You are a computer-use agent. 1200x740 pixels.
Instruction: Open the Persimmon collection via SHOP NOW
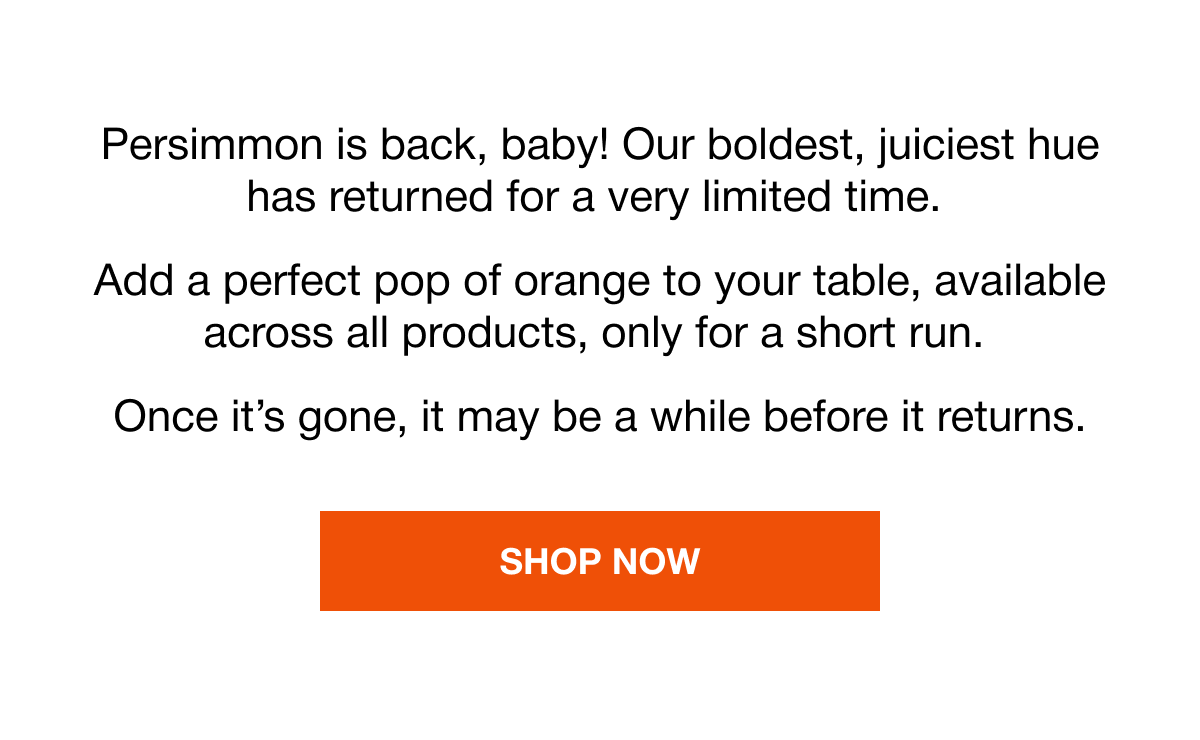(599, 560)
